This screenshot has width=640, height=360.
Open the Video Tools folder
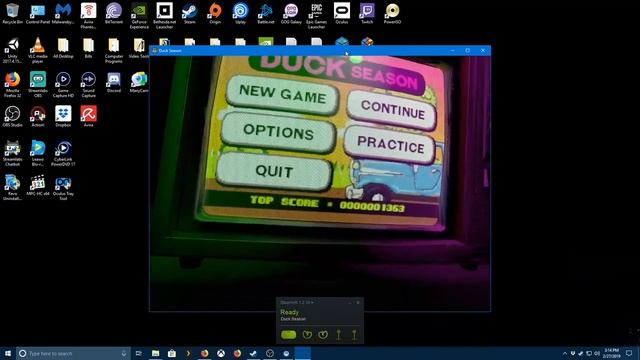coord(139,48)
